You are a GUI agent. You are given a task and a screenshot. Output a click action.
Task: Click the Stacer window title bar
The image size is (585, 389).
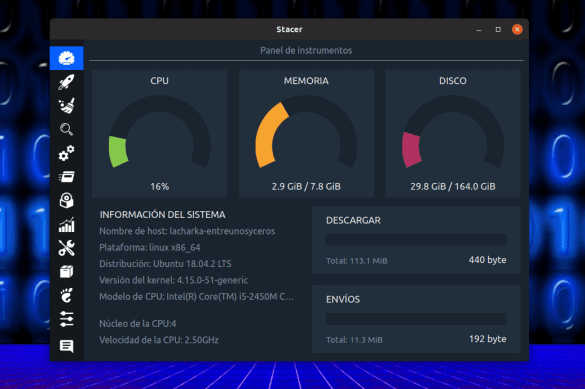(289, 29)
